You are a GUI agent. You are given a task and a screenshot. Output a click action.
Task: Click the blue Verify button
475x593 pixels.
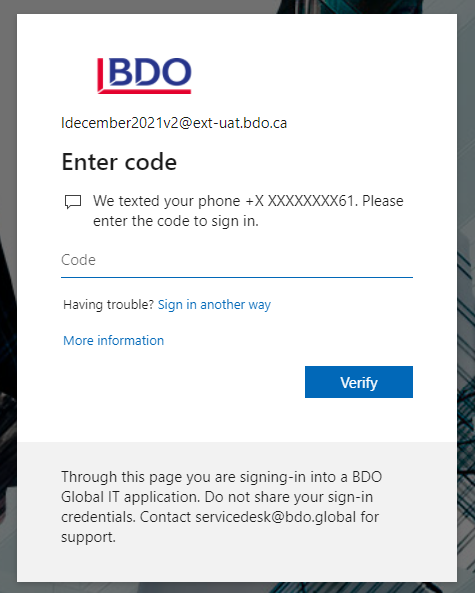359,382
